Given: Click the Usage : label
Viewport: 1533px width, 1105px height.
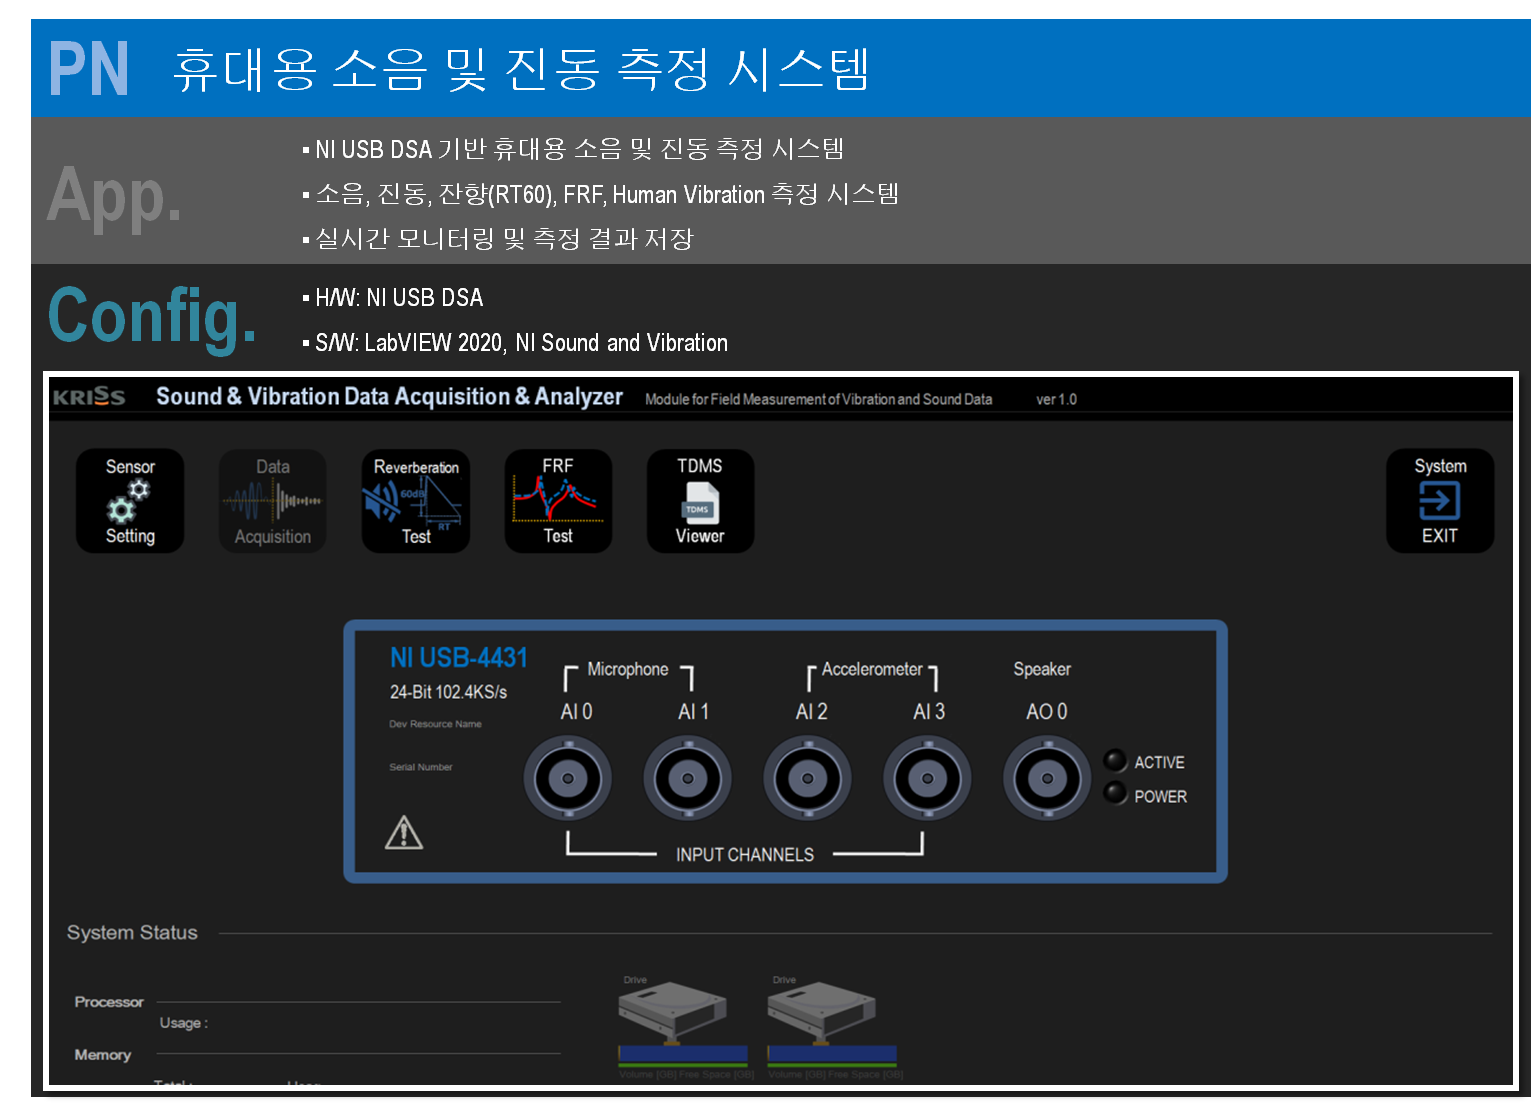Looking at the screenshot, I should [x=184, y=1023].
